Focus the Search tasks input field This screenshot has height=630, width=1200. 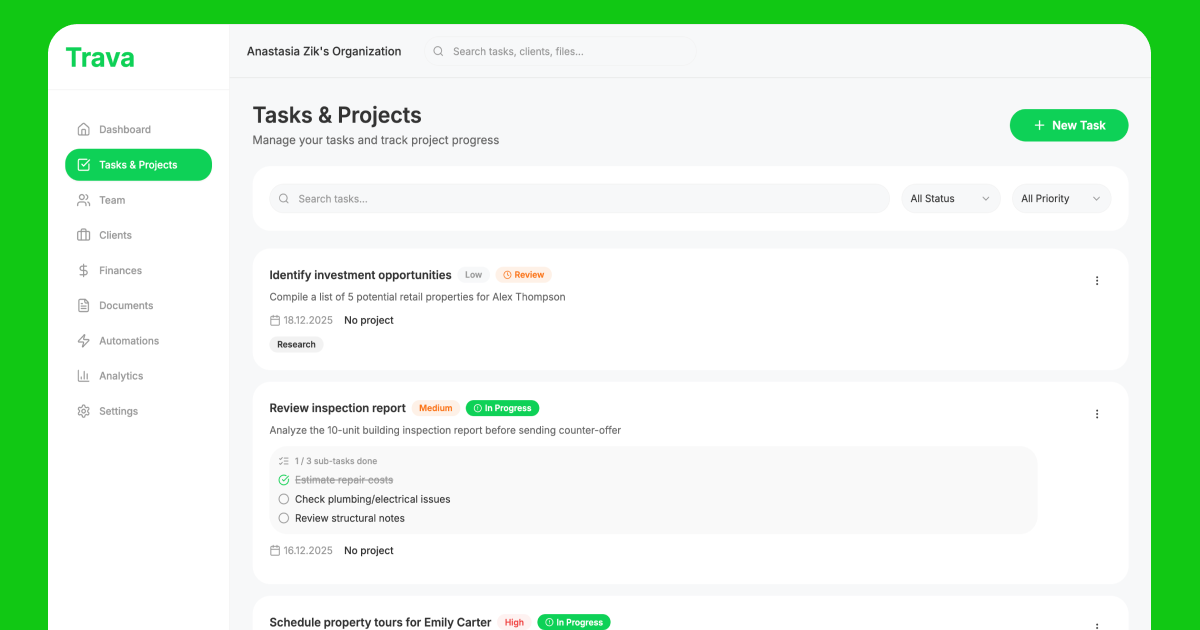(x=579, y=199)
